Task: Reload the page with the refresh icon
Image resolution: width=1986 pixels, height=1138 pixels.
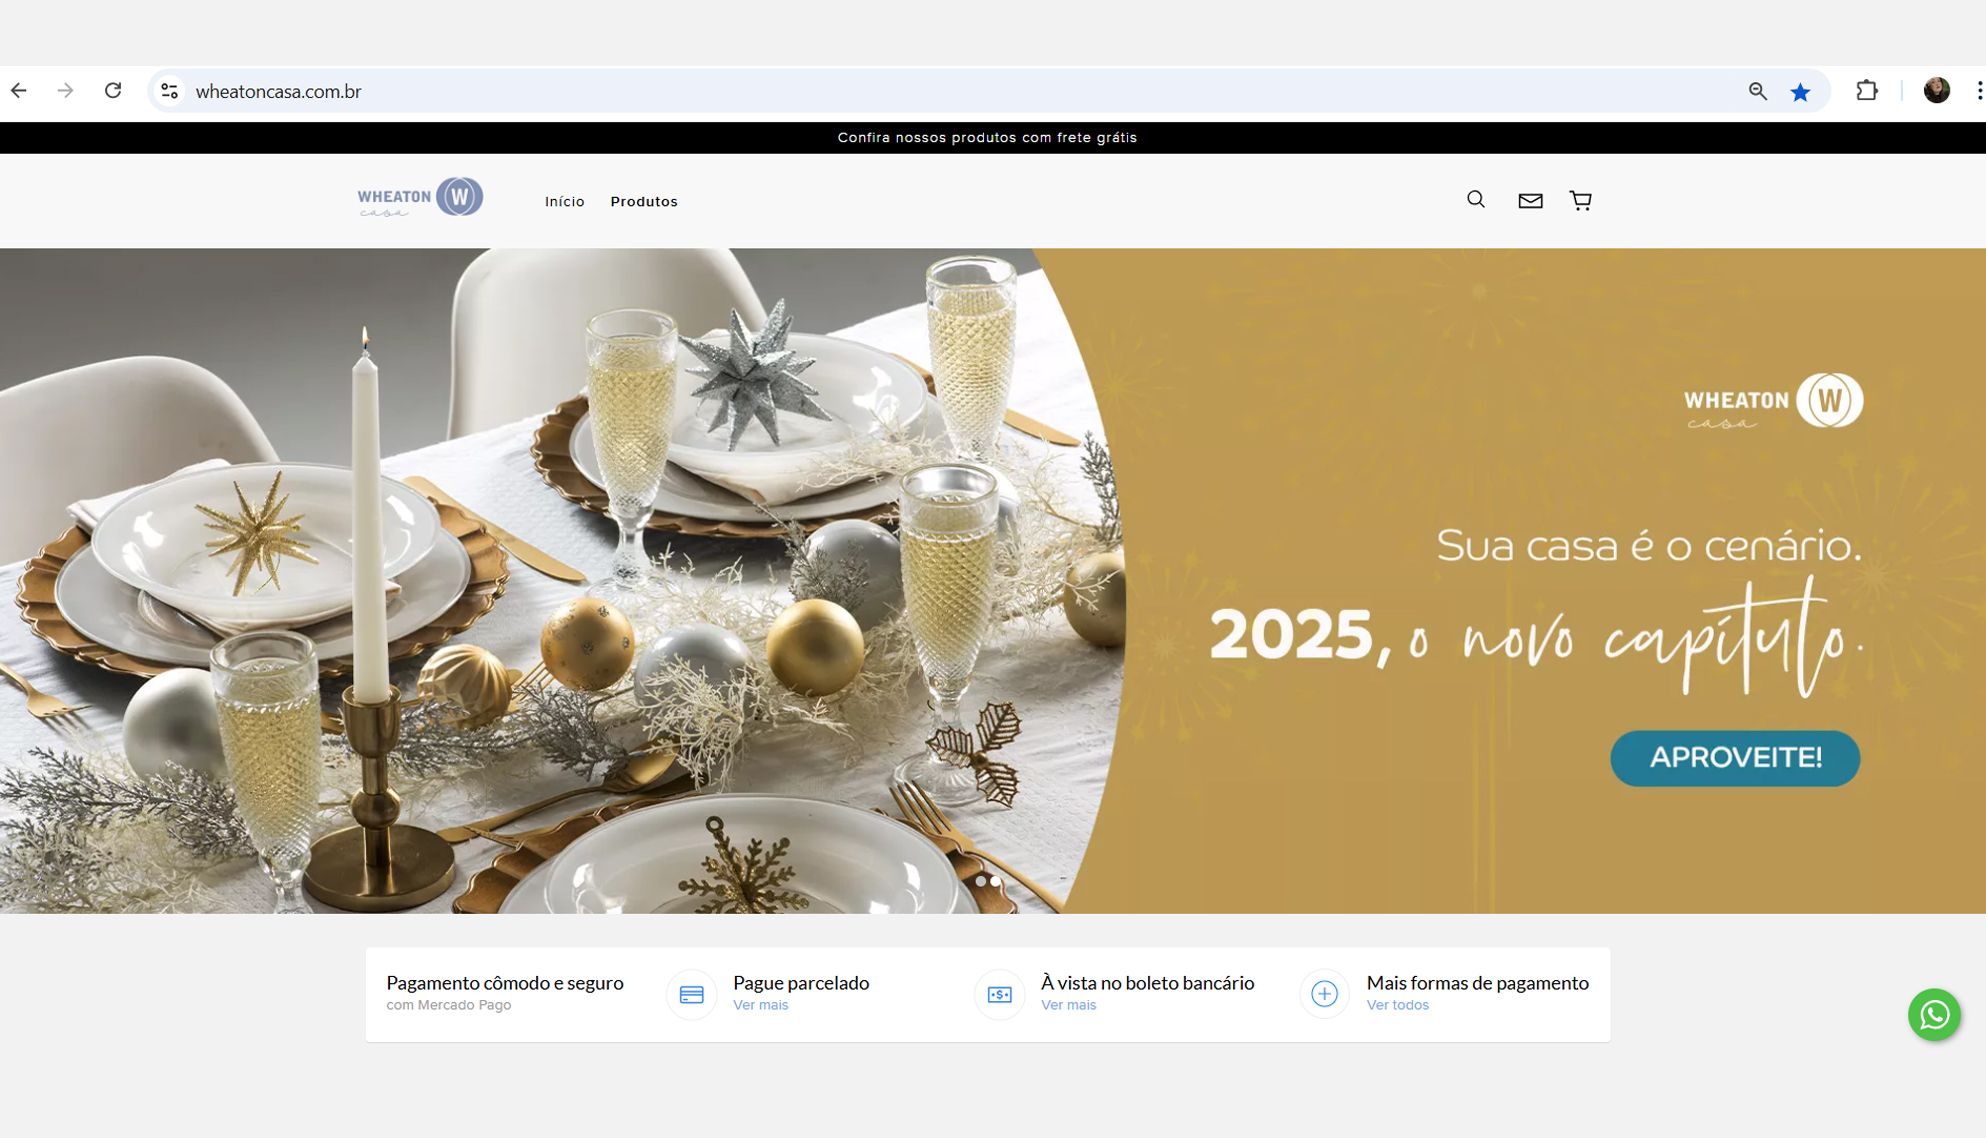Action: 113,91
